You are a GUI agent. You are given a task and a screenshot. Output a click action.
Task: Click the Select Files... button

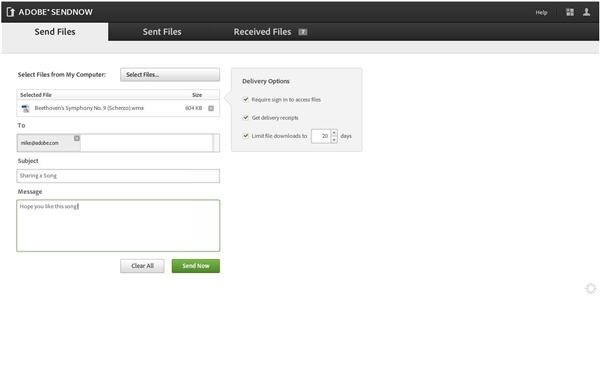point(170,75)
